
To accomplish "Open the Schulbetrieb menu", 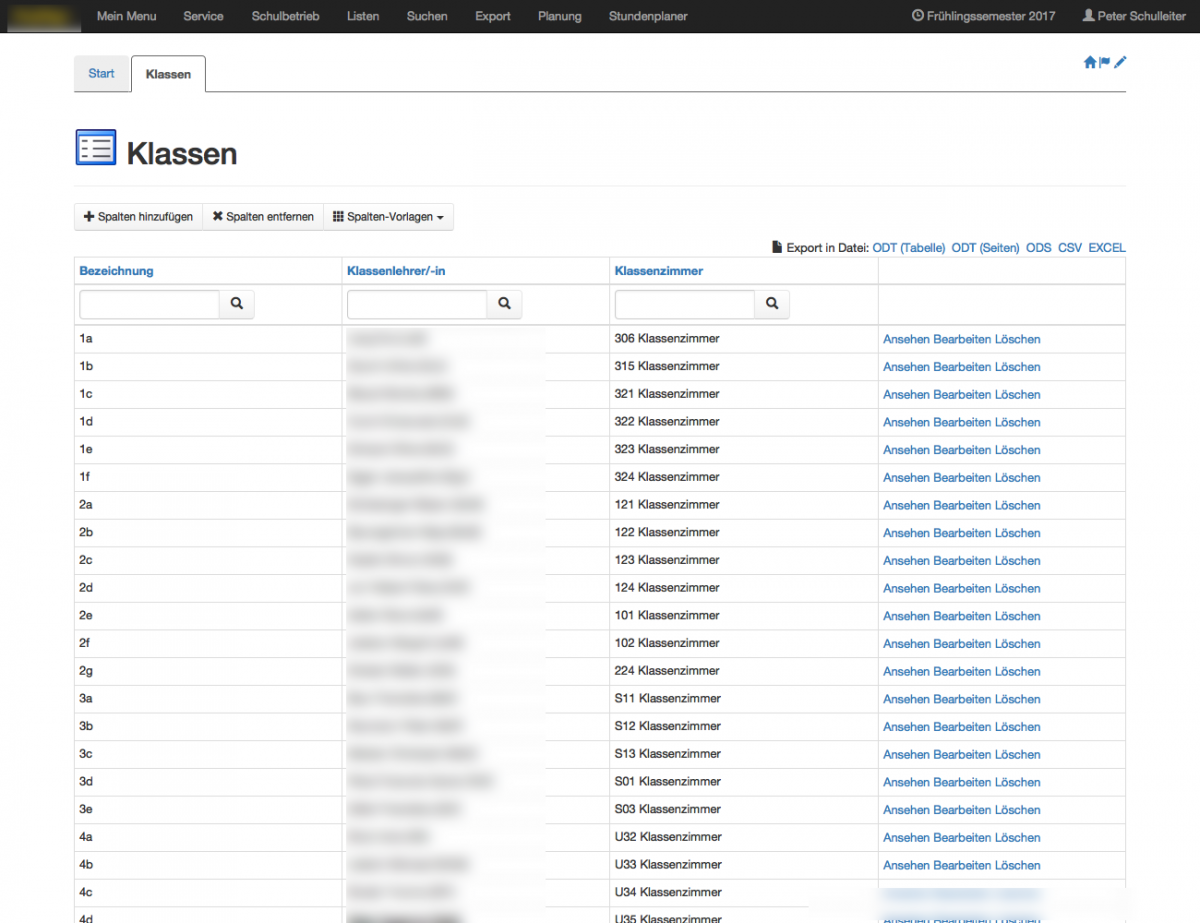I will 285,16.
